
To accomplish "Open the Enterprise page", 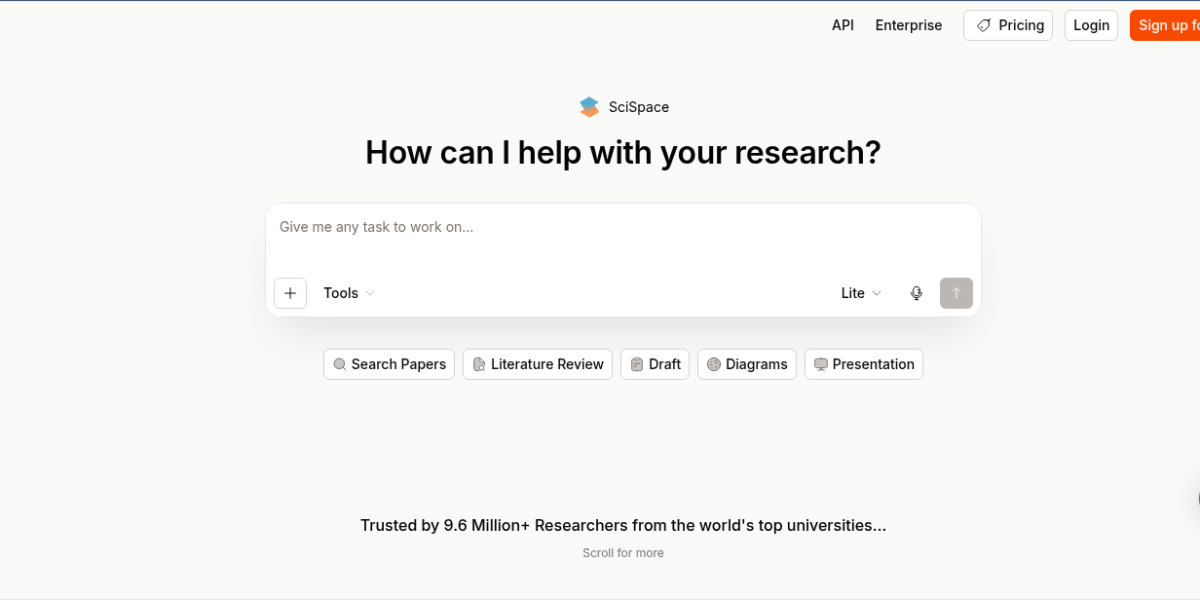I will click(908, 25).
